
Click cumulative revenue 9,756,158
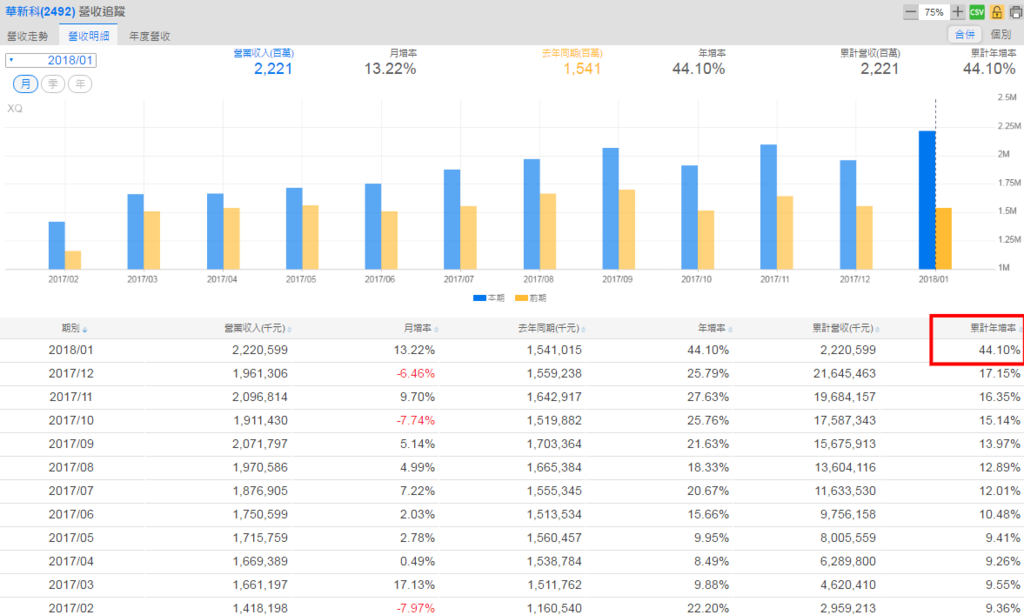coord(848,514)
